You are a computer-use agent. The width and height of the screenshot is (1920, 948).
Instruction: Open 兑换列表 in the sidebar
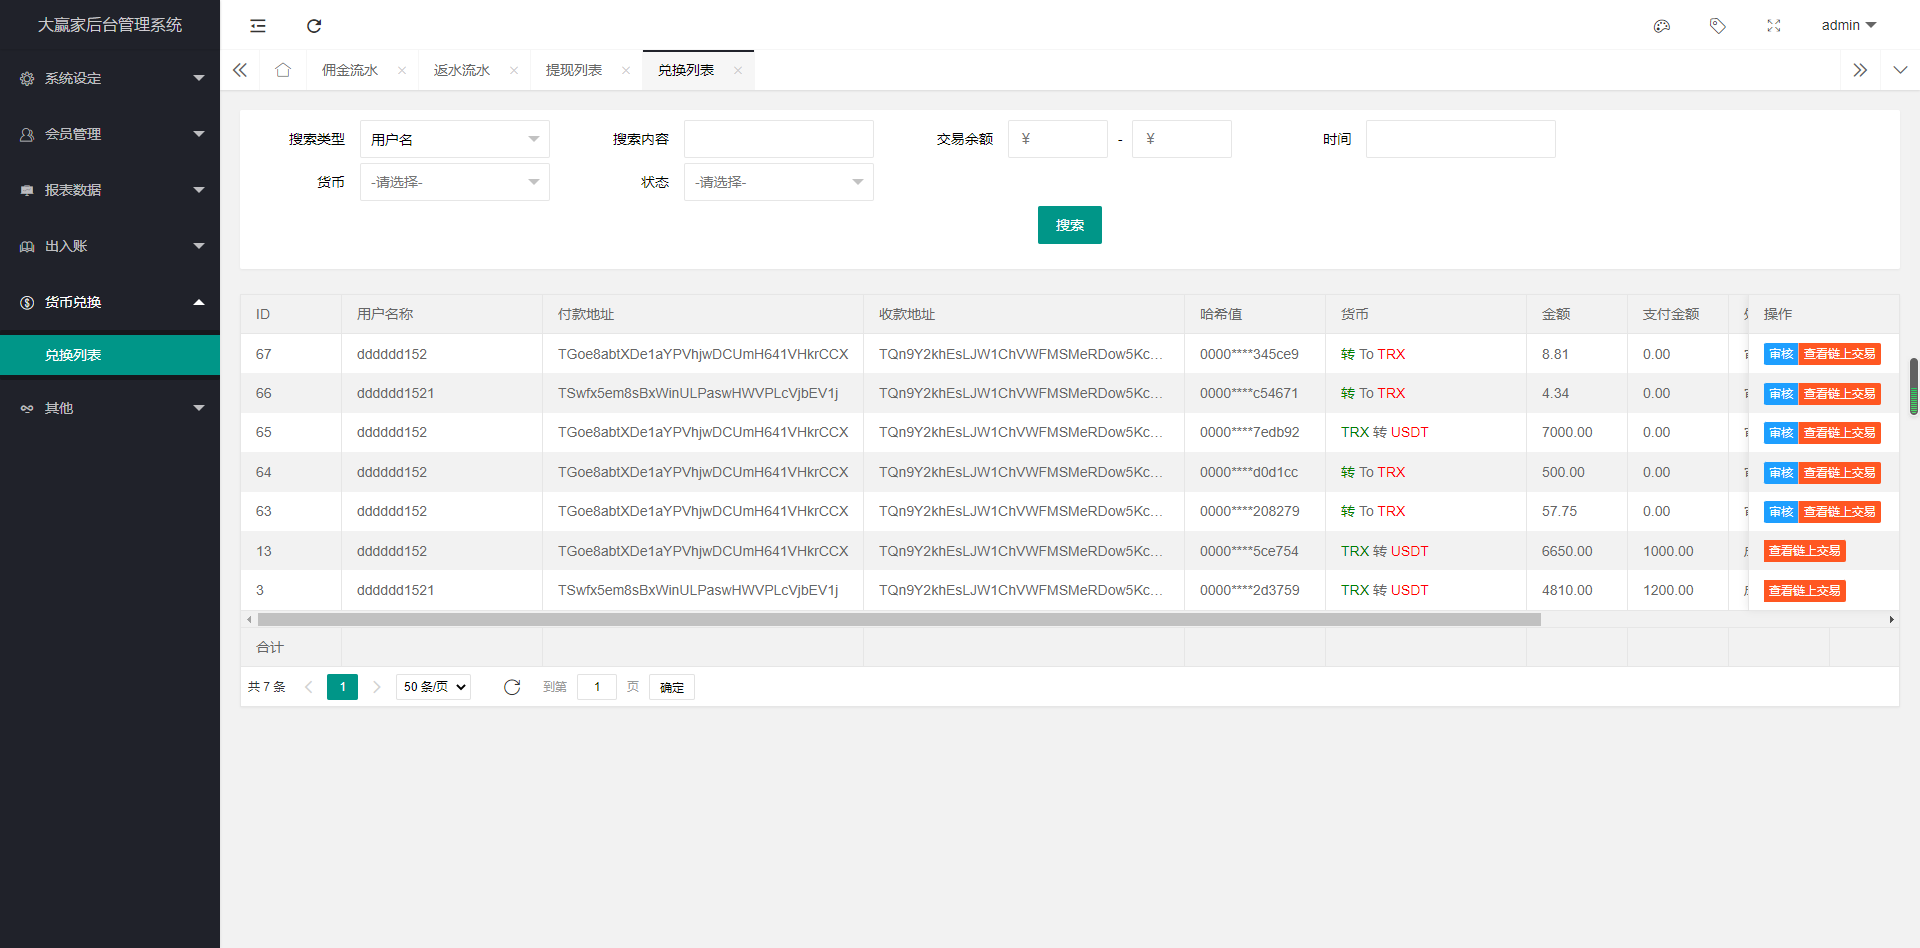tap(110, 355)
